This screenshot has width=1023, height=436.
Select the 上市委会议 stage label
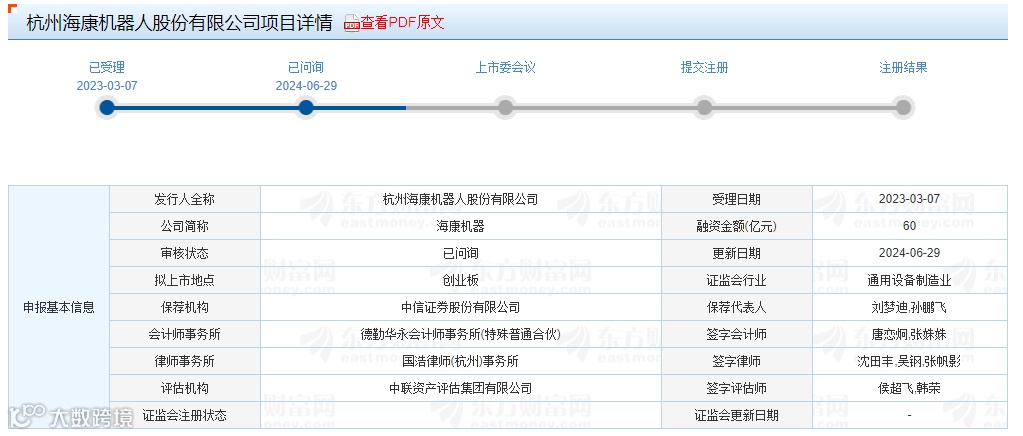[x=506, y=67]
